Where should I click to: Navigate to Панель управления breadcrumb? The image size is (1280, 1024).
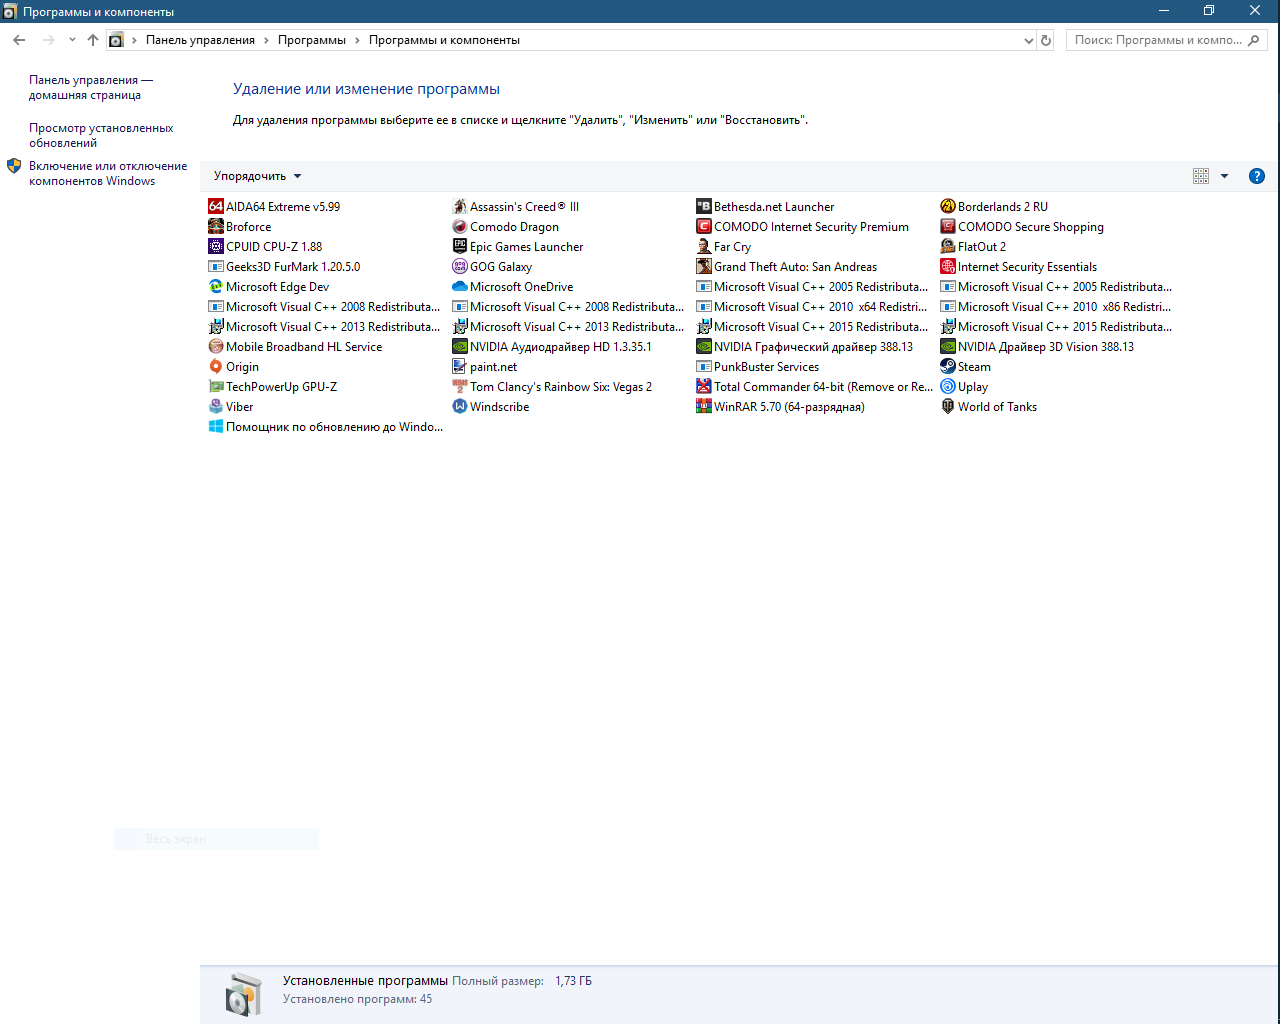pos(200,40)
